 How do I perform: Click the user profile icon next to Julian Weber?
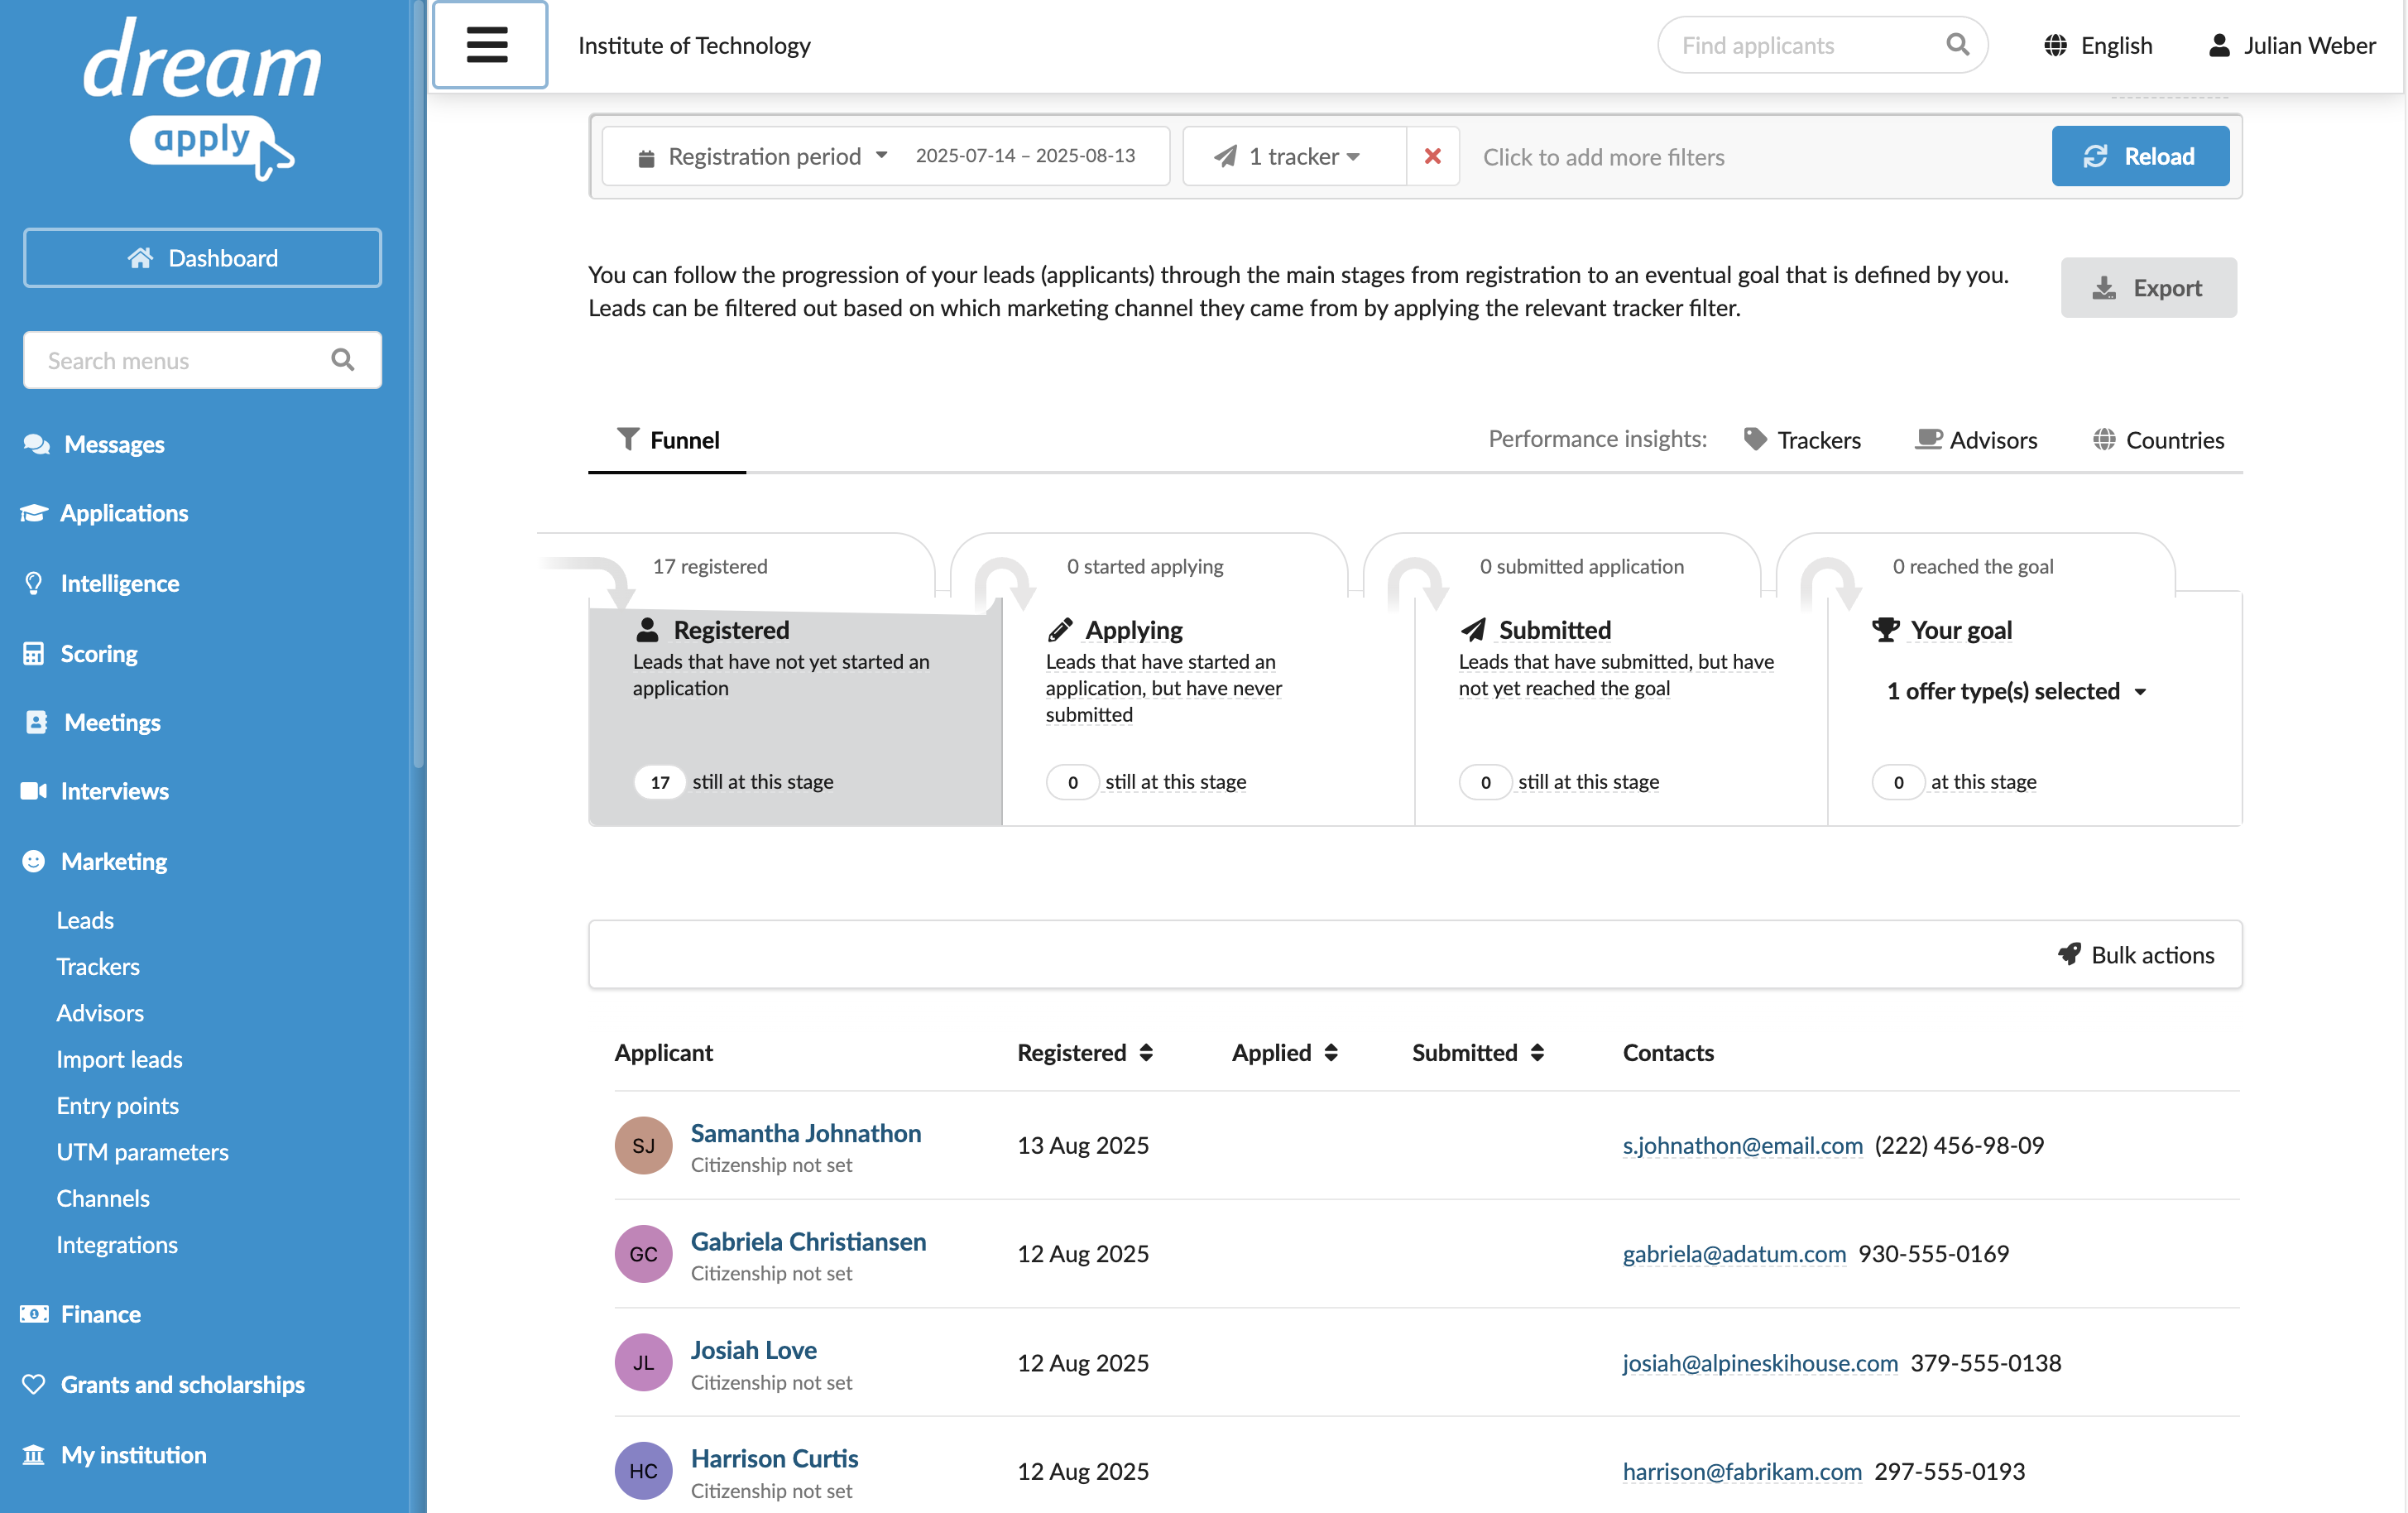(2219, 45)
